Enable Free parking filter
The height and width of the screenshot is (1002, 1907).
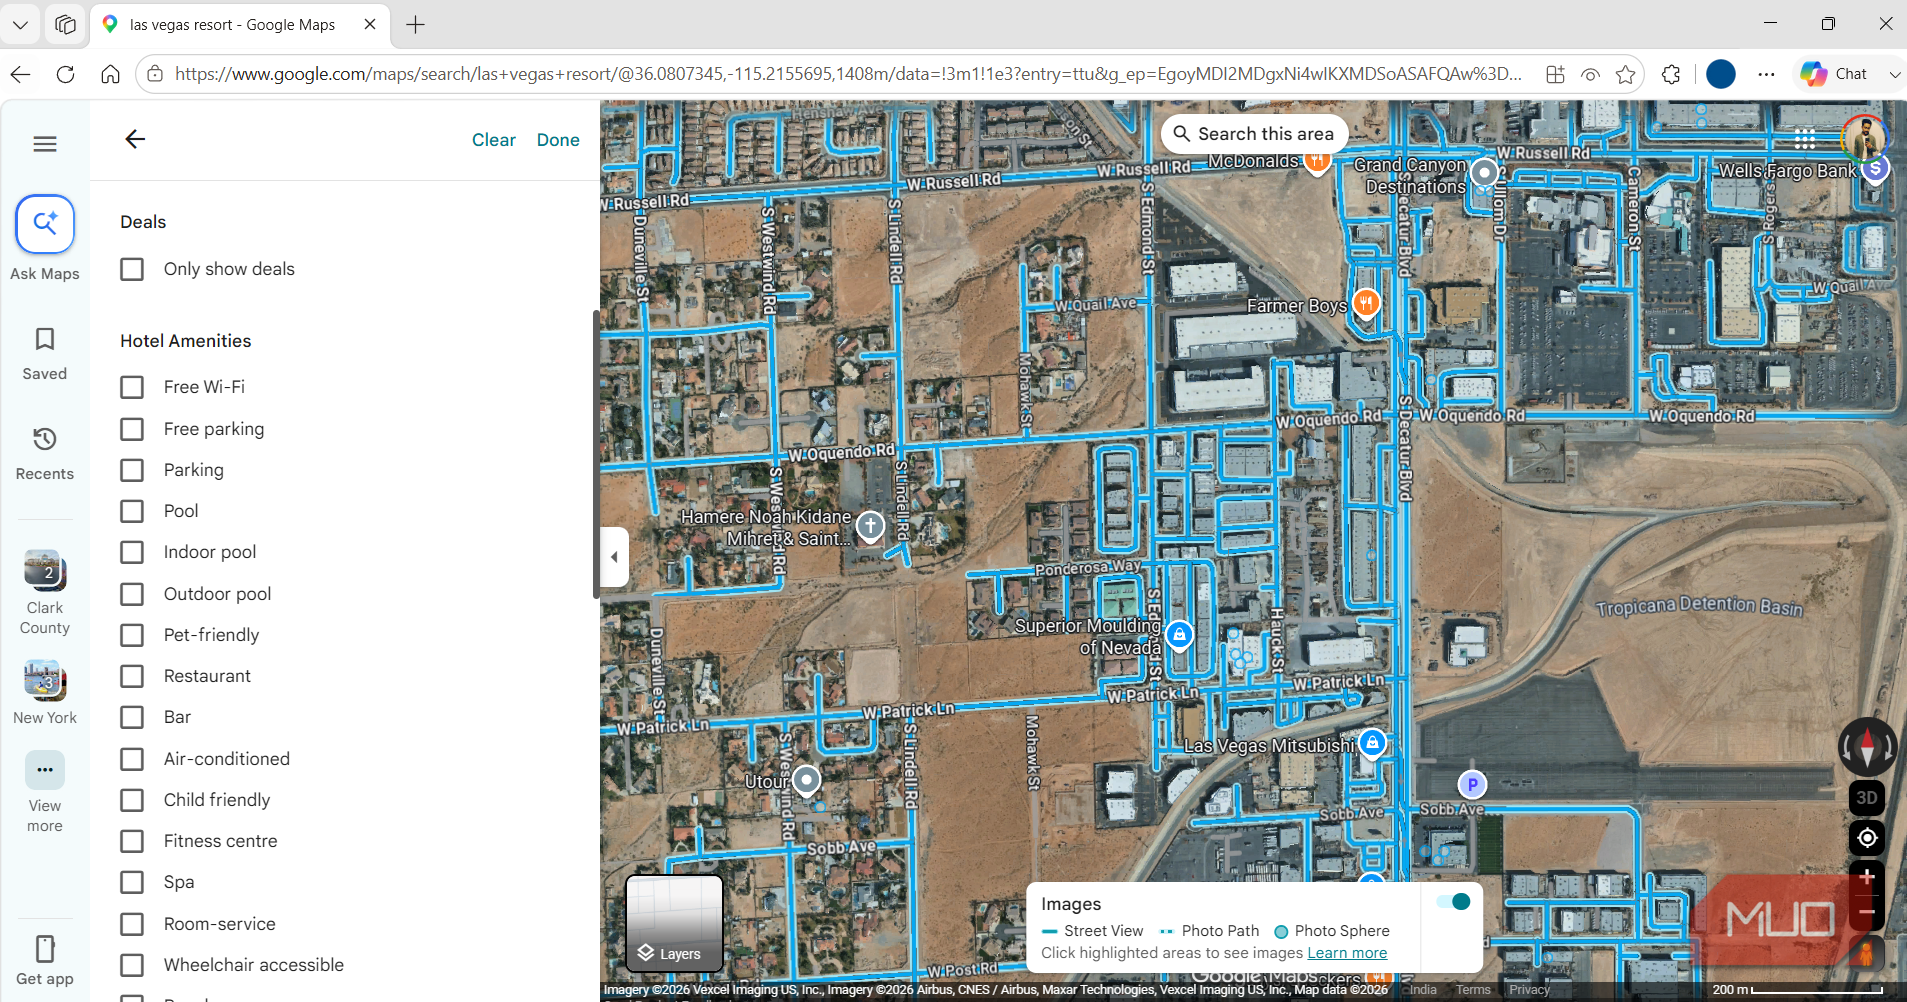click(x=132, y=429)
